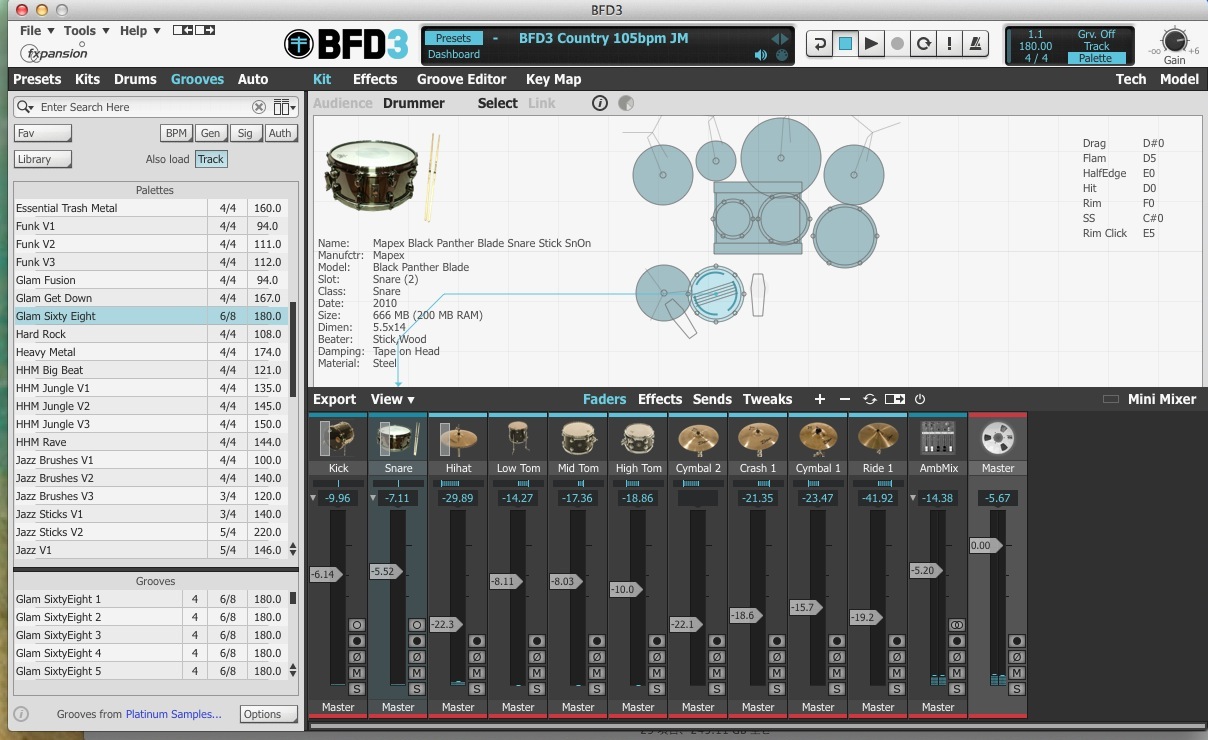Click the next preset arrow in the preset display
This screenshot has height=740, width=1208.
[x=784, y=39]
